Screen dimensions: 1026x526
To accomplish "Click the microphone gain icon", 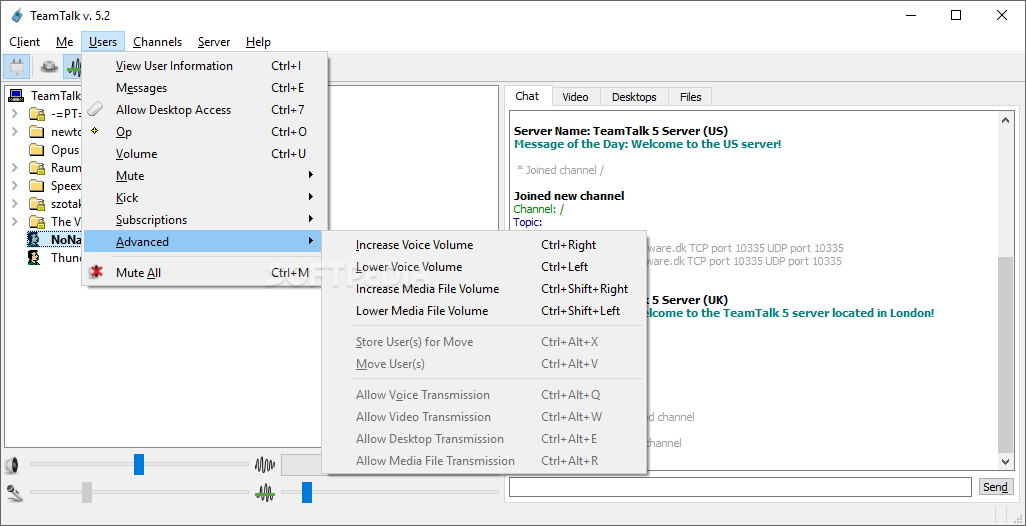I will [14, 493].
